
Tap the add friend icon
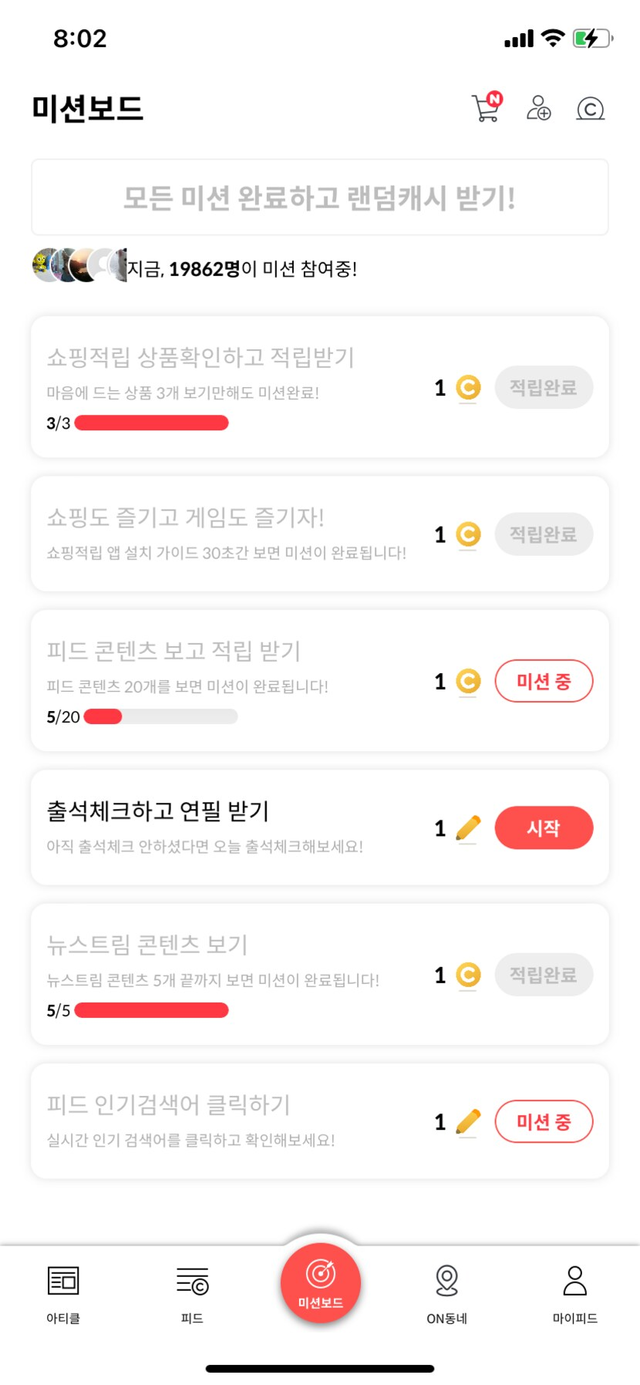[539, 108]
